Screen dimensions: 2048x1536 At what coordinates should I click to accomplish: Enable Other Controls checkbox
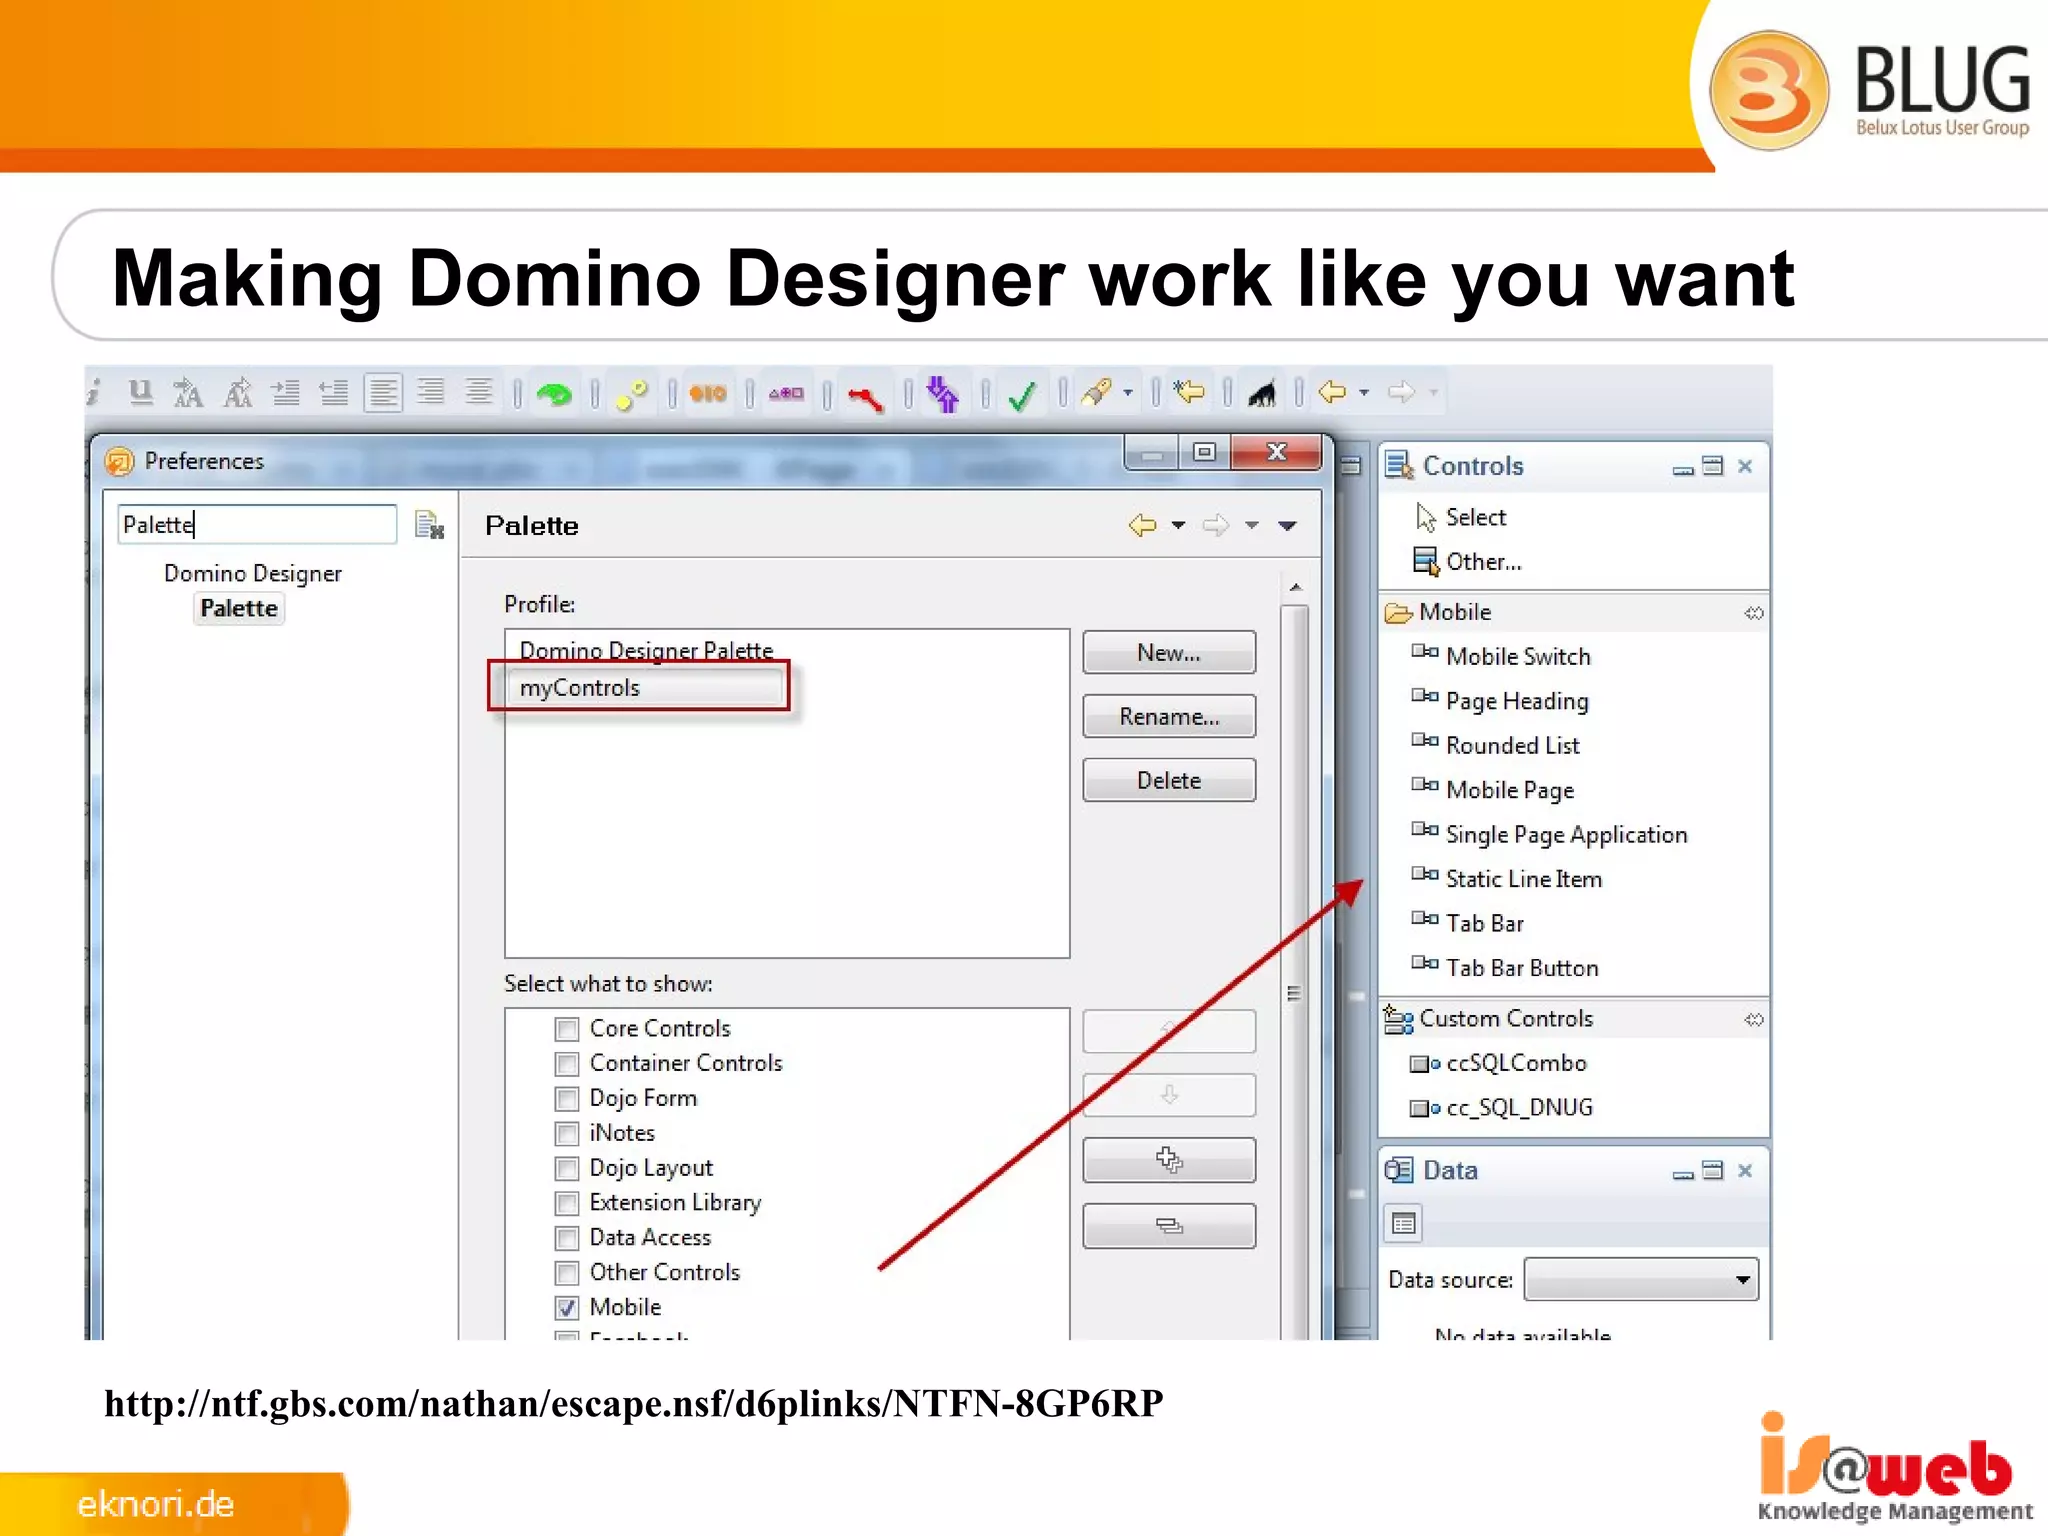click(x=567, y=1273)
